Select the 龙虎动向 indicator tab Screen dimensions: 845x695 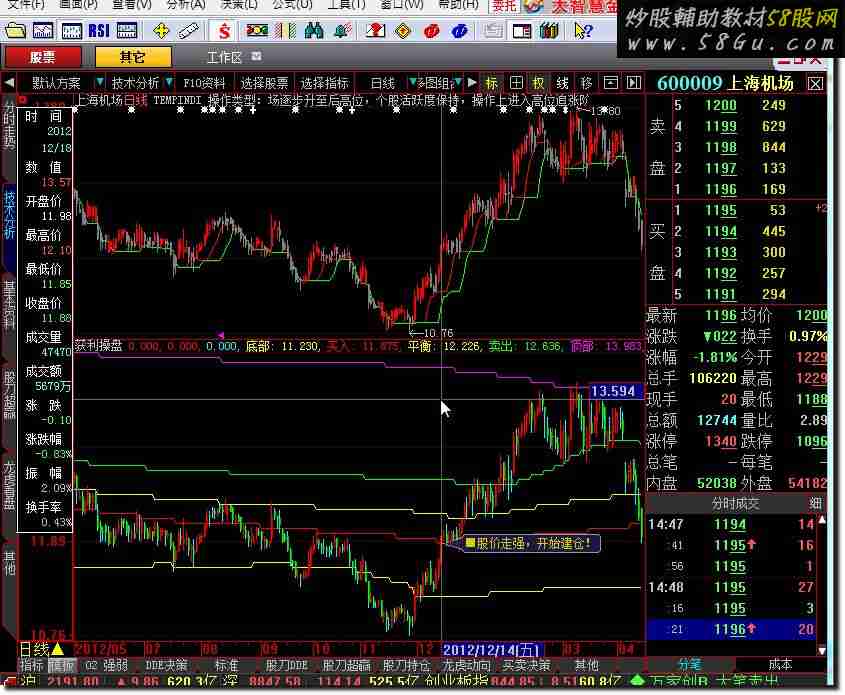point(466,665)
